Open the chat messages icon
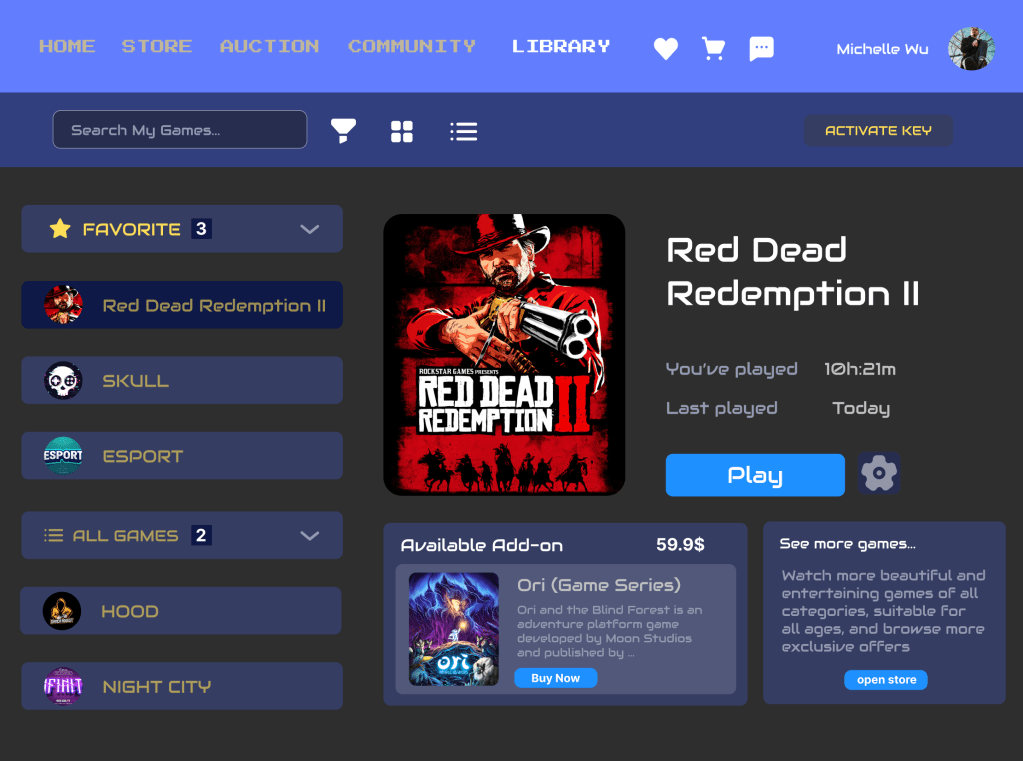 761,48
